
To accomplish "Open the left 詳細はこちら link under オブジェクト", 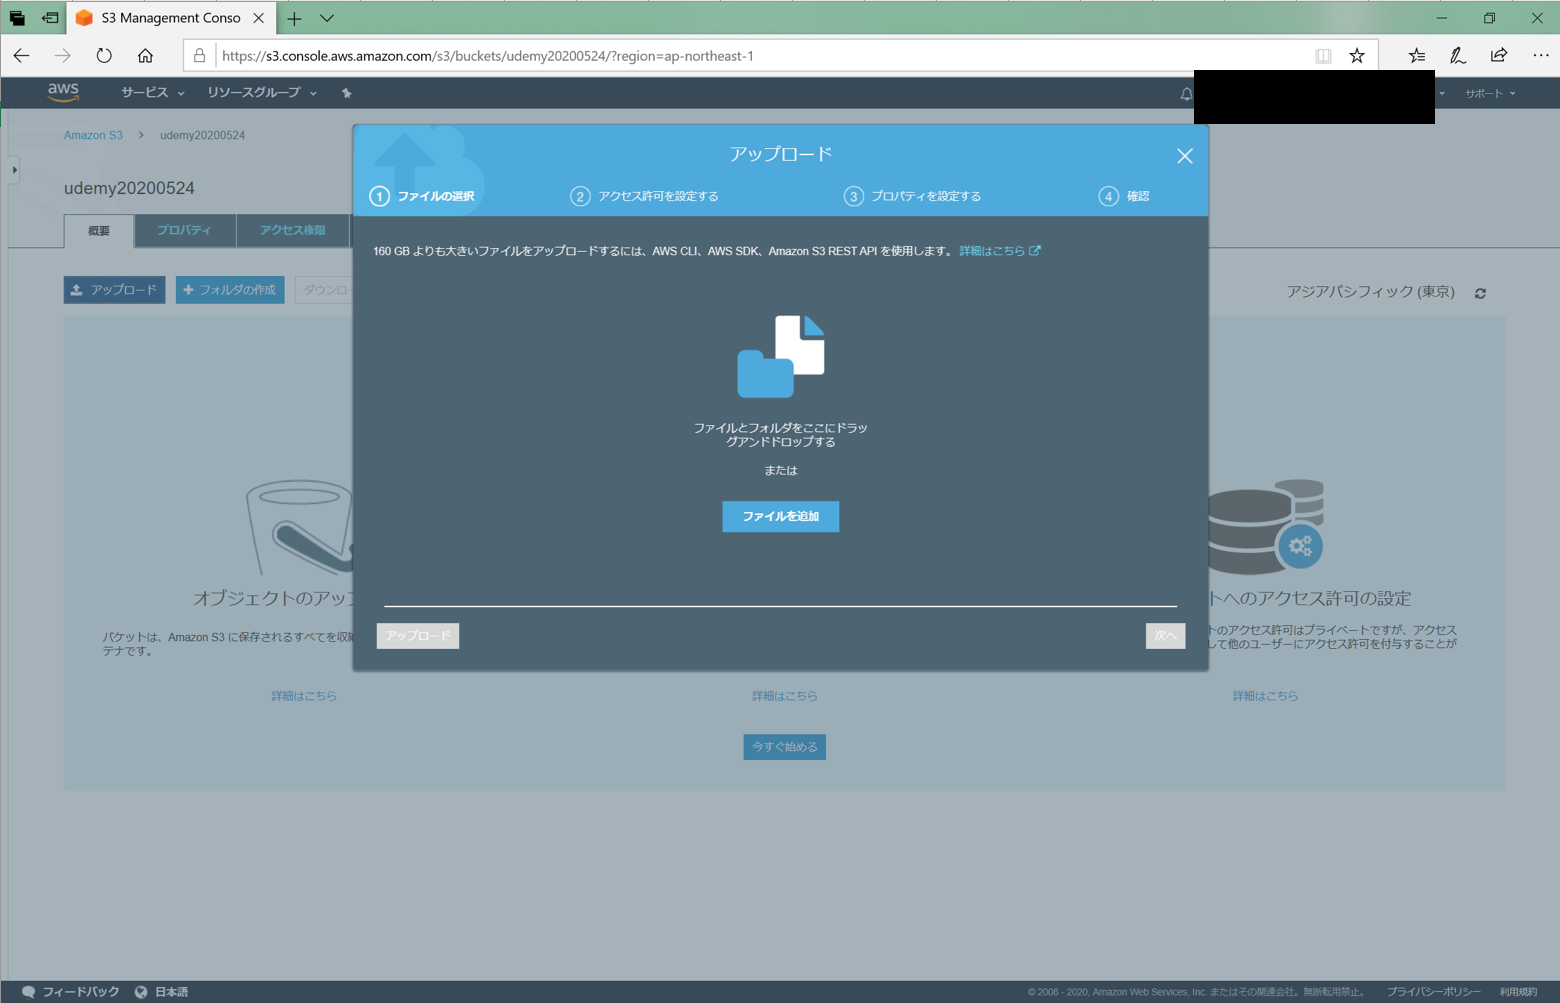I will tap(304, 696).
